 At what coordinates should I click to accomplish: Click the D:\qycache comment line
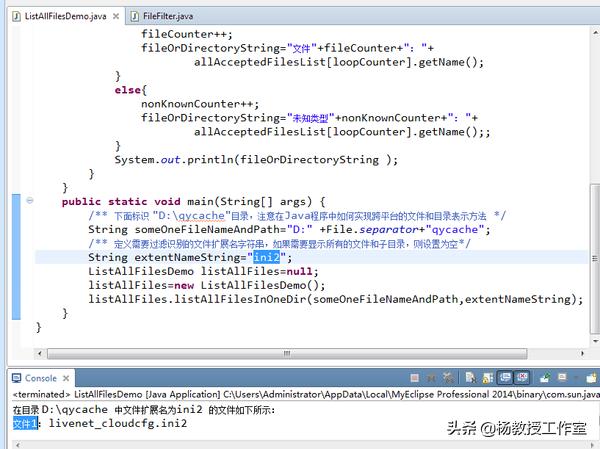297,216
